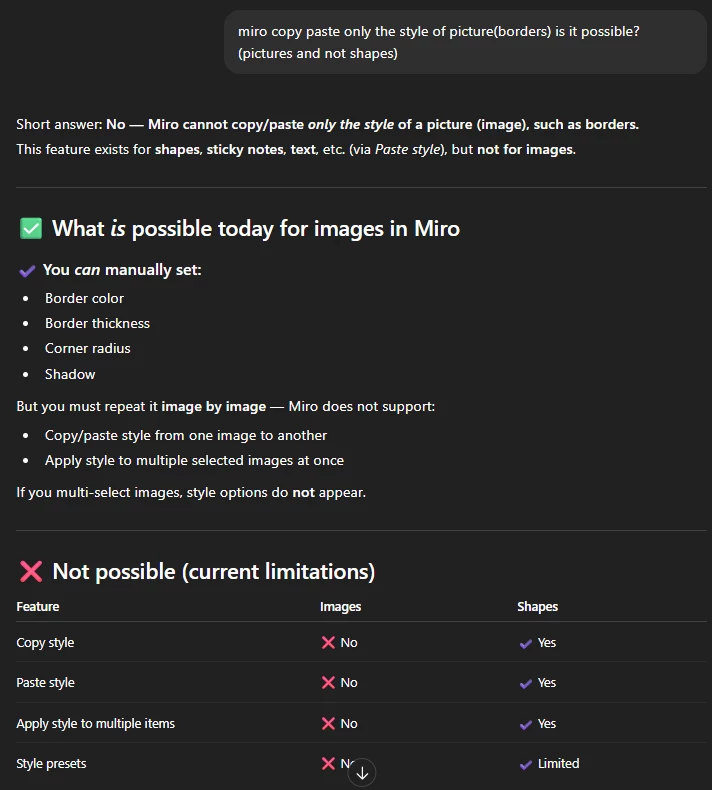
Task: Click purple check in Paste style Shapes cell
Action: 526,684
